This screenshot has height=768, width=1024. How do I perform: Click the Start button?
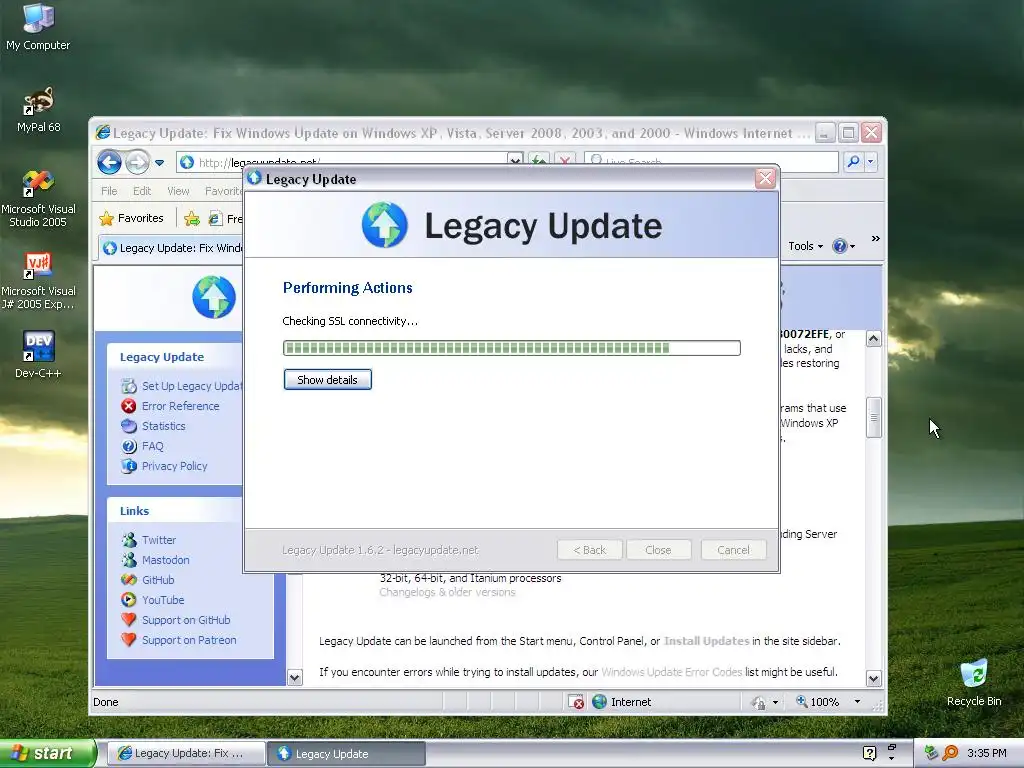click(47, 753)
